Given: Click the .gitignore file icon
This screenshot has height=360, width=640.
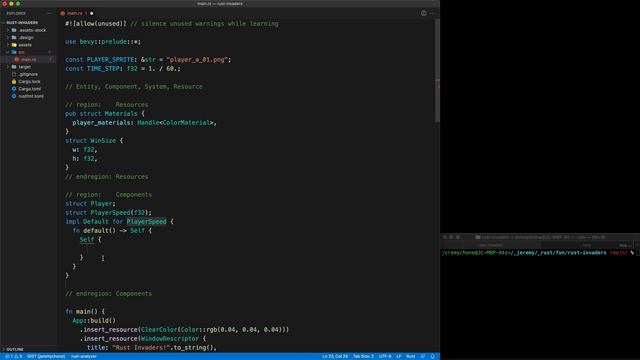Looking at the screenshot, I should [x=14, y=74].
